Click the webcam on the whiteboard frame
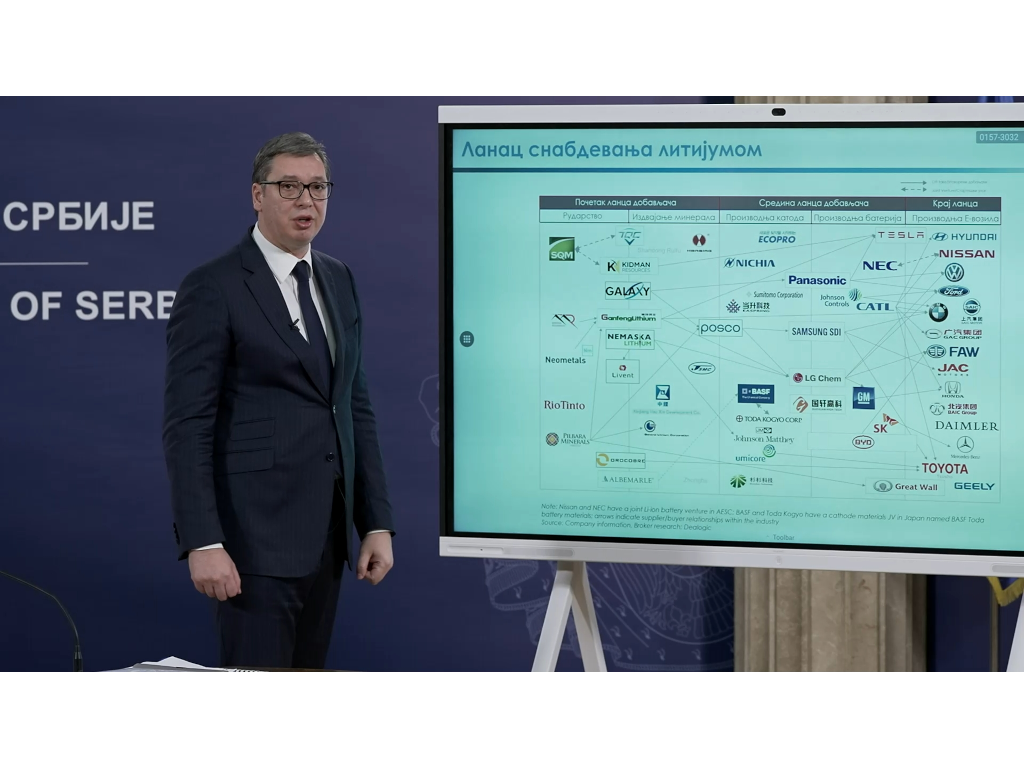The image size is (1024, 768). click(x=778, y=111)
